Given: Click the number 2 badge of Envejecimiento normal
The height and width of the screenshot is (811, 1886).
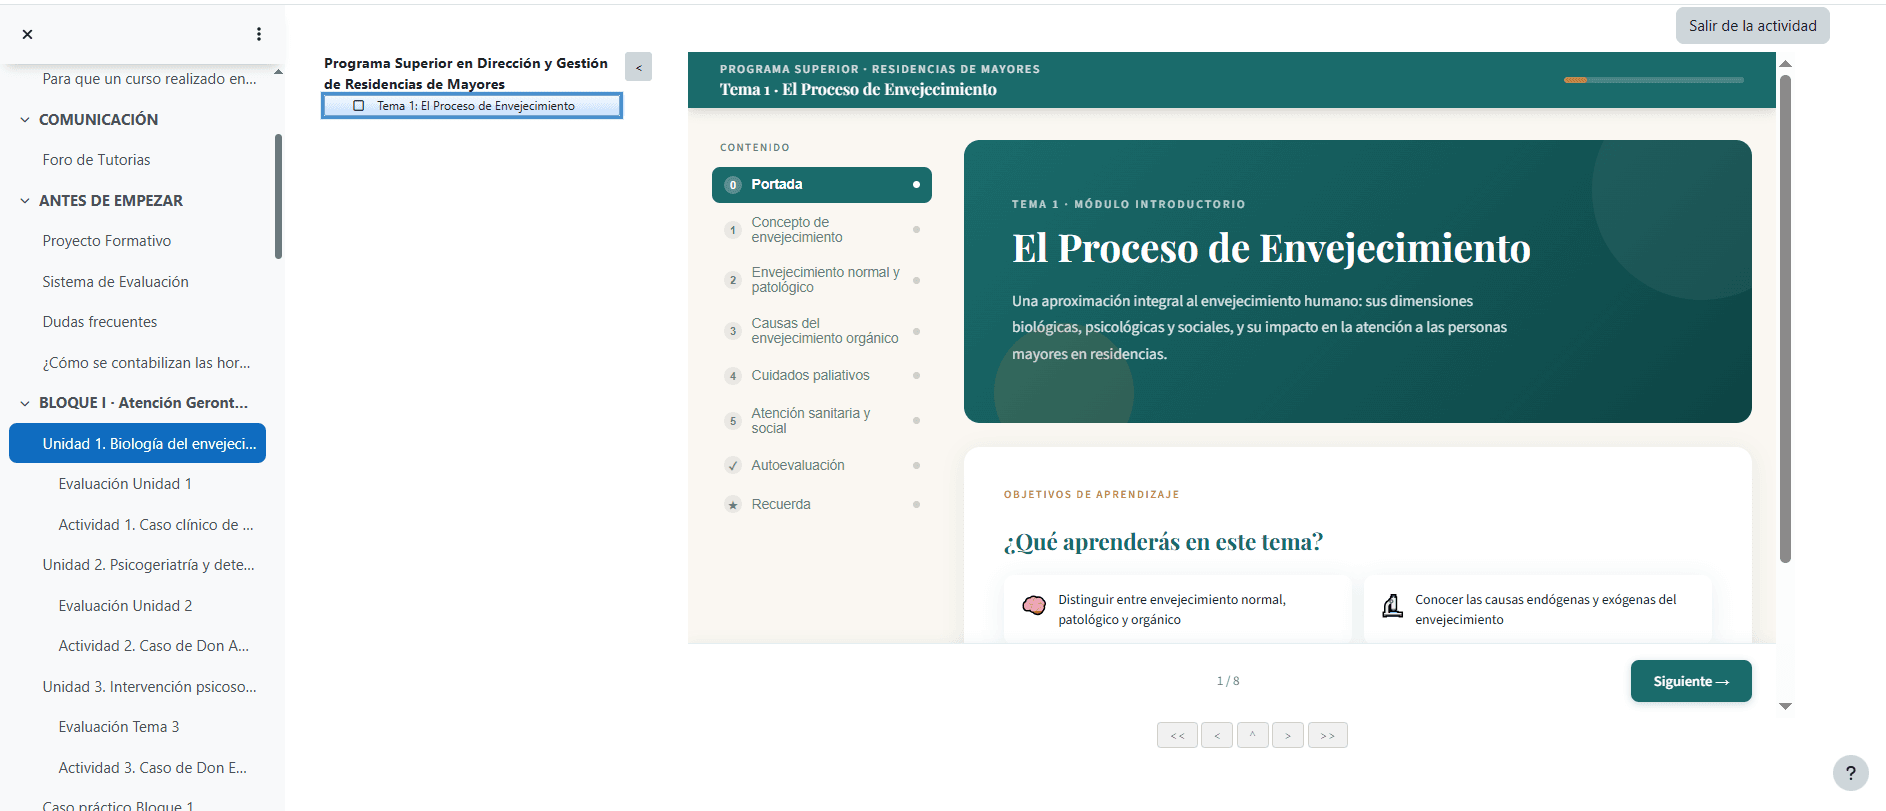Looking at the screenshot, I should coord(733,280).
